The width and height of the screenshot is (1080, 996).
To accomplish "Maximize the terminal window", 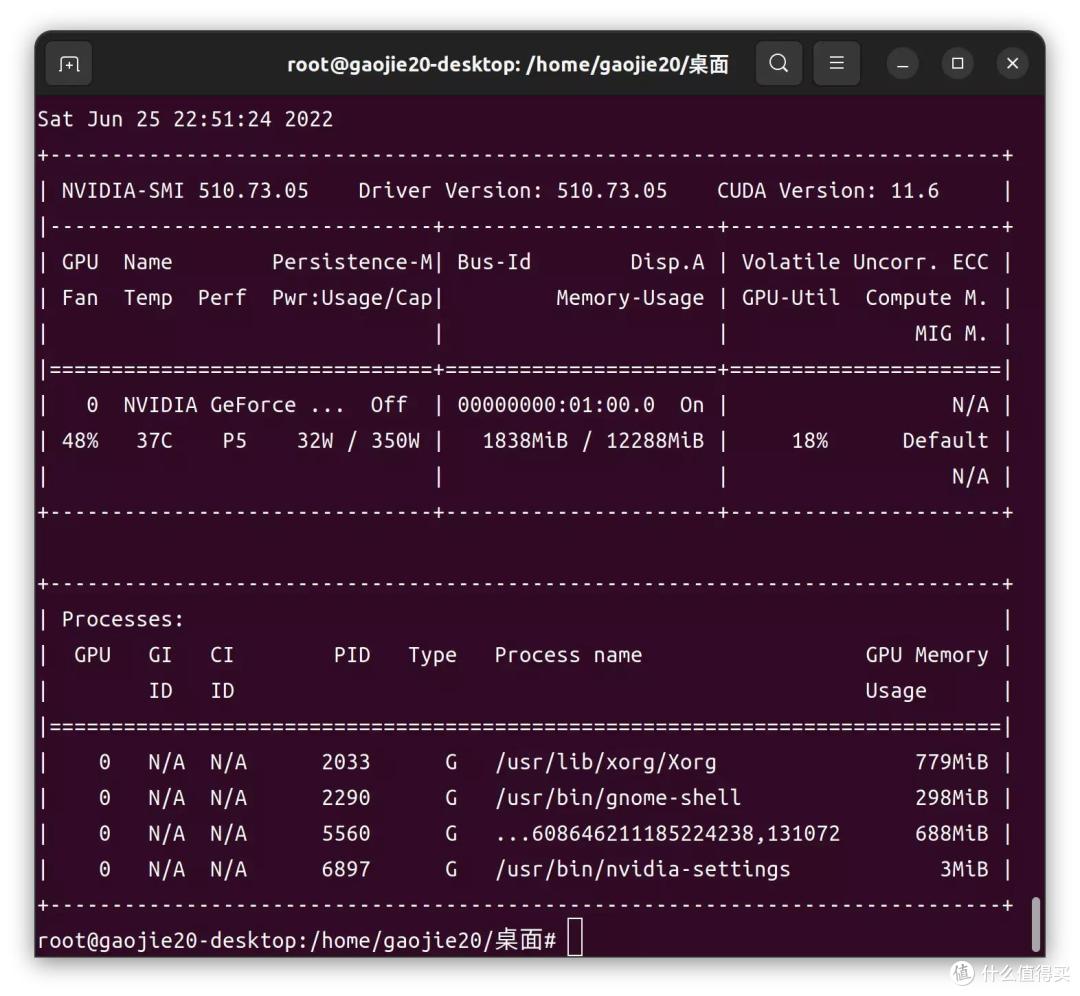I will (957, 64).
